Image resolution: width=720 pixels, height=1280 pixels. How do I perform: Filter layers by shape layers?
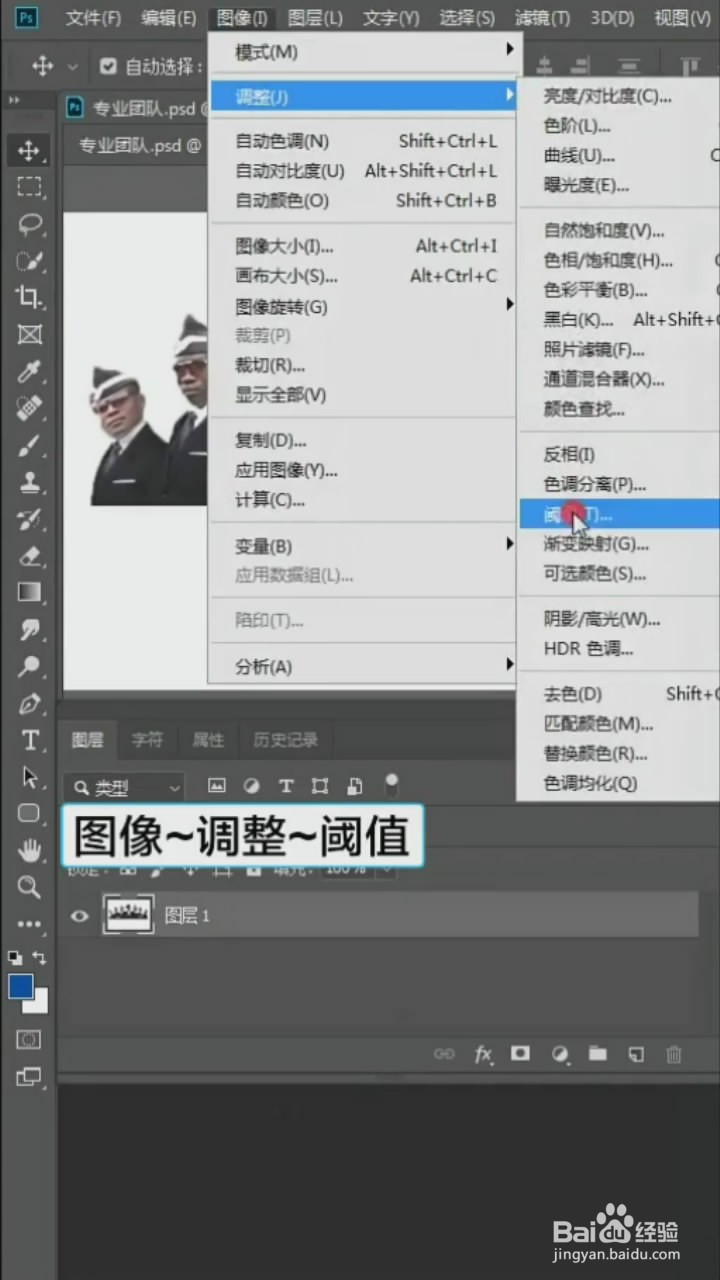point(320,786)
